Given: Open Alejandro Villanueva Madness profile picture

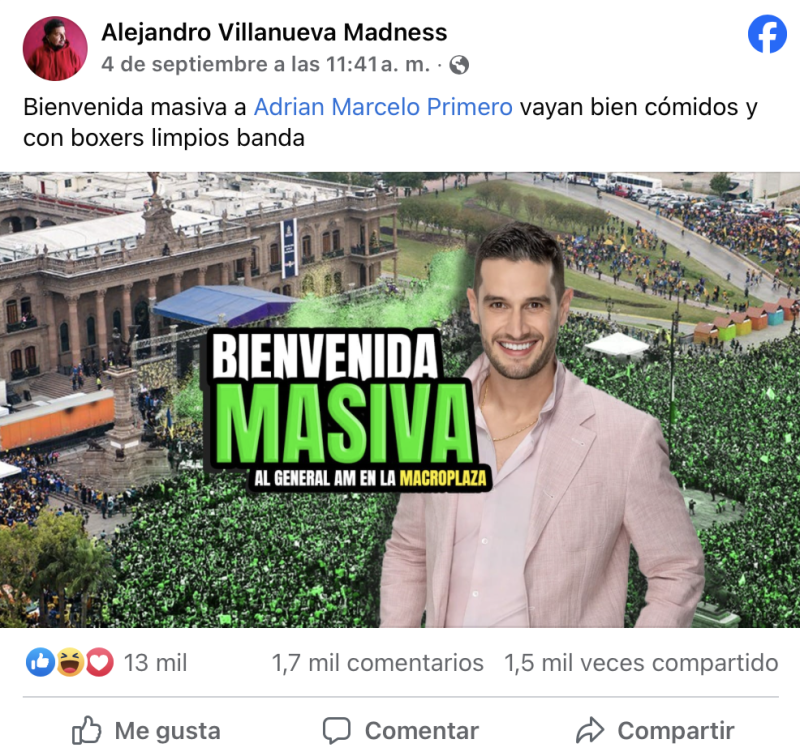Looking at the screenshot, I should pos(55,48).
